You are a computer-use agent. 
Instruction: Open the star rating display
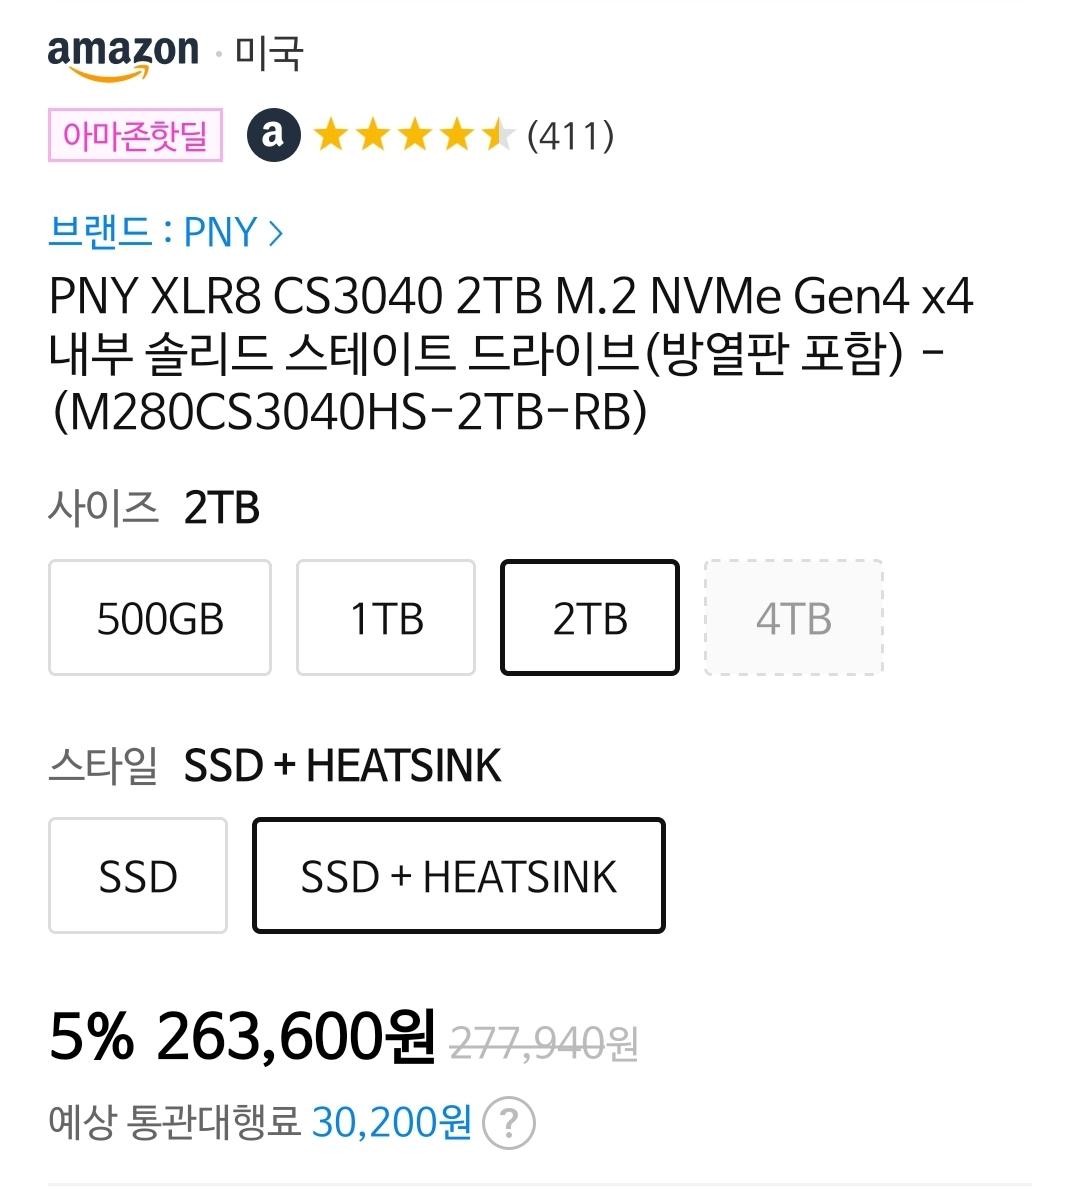413,136
